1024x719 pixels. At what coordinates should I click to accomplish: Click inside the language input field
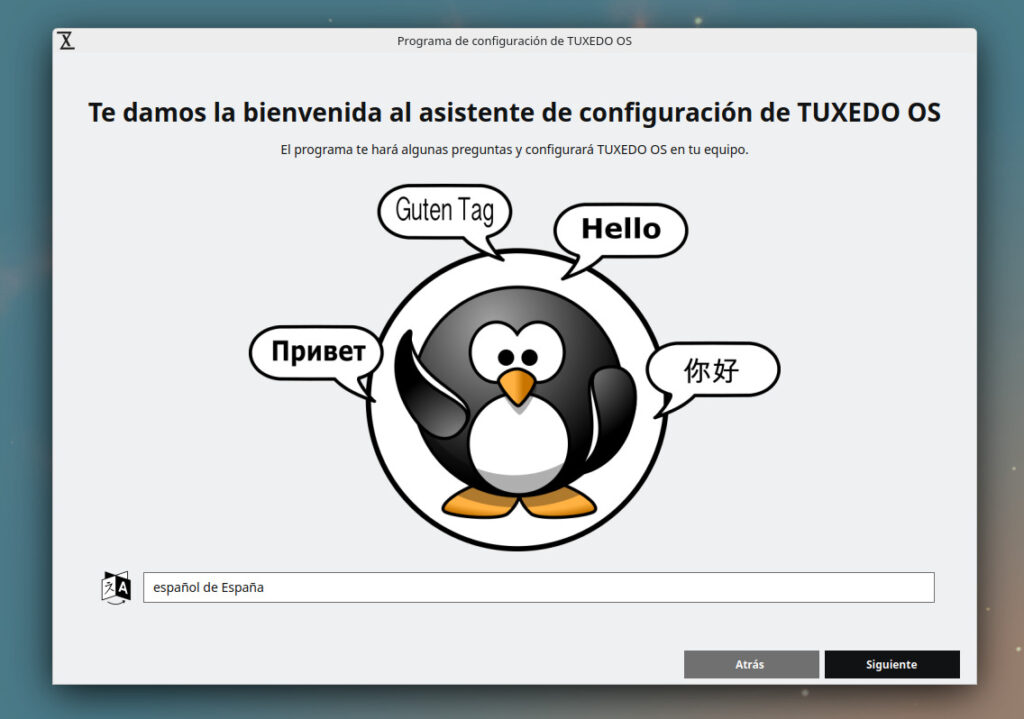[400, 587]
